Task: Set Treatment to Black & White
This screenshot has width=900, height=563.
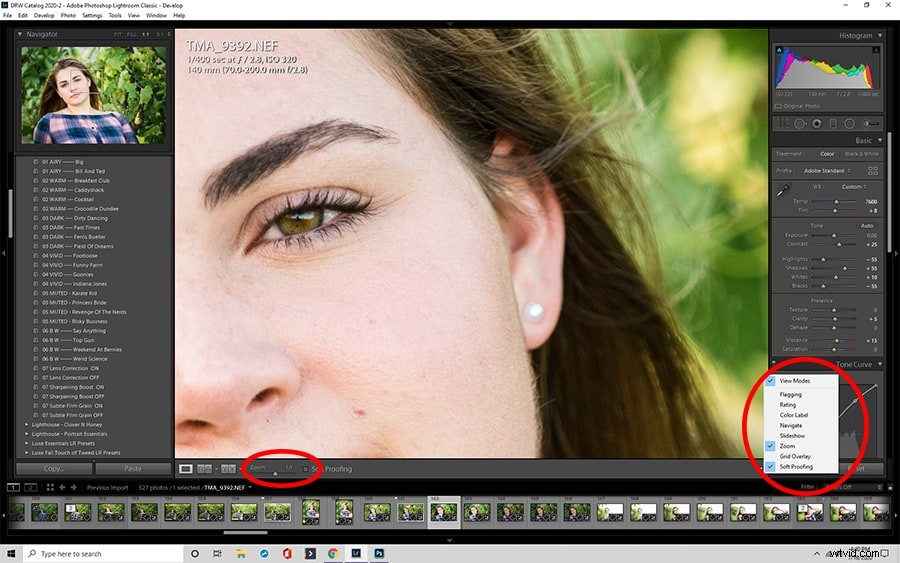Action: (x=861, y=154)
